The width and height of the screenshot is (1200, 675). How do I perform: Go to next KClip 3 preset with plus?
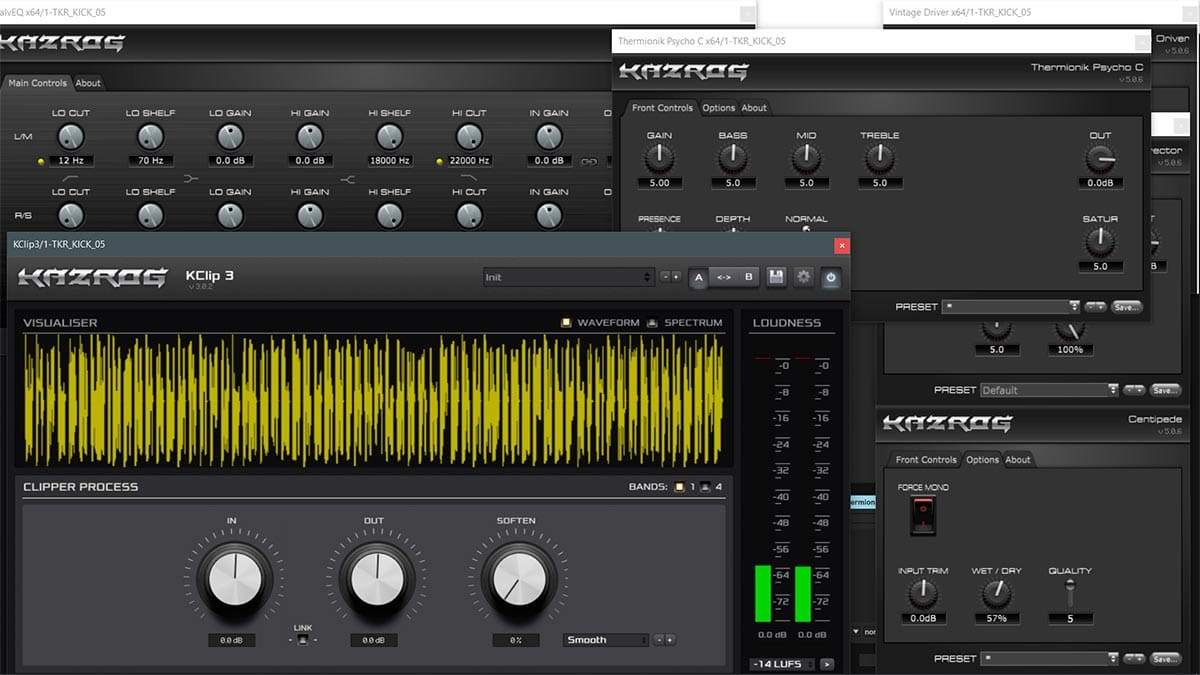[676, 277]
